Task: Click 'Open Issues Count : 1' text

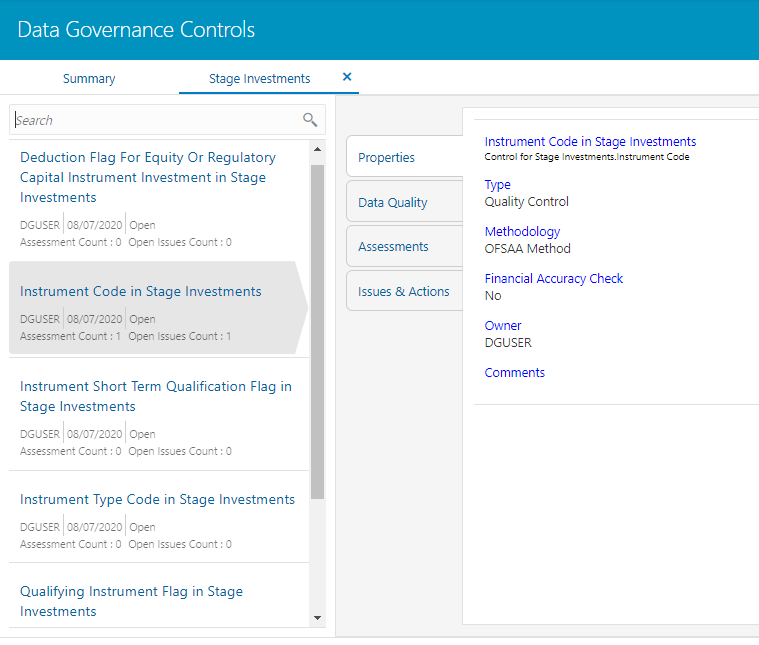Action: [x=180, y=336]
